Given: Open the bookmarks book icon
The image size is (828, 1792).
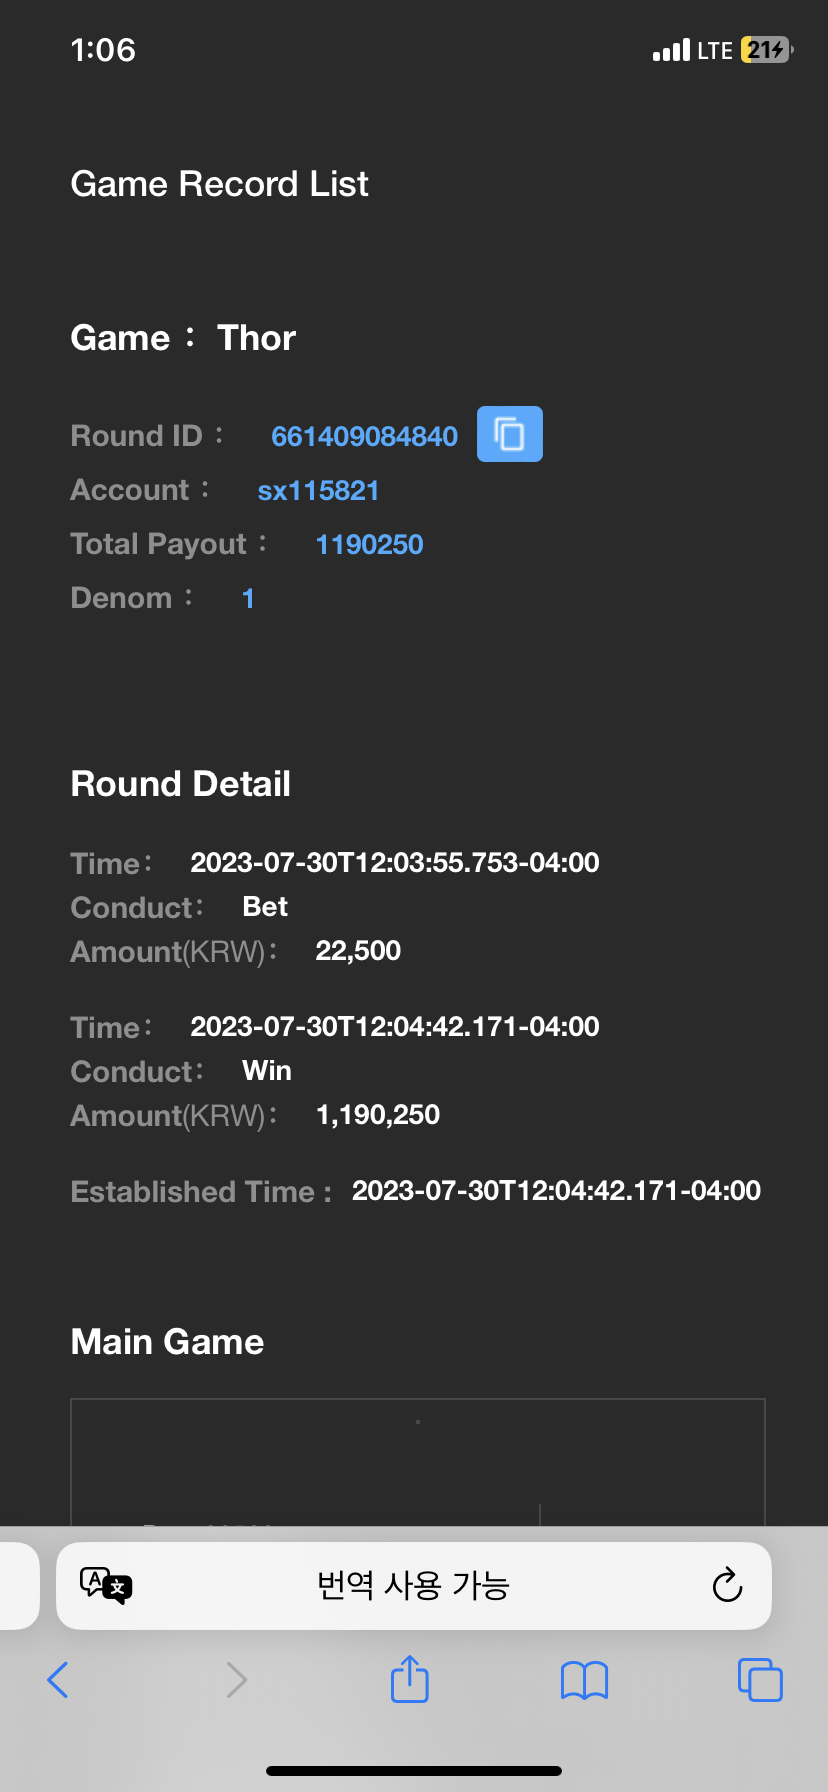Looking at the screenshot, I should coord(585,1680).
